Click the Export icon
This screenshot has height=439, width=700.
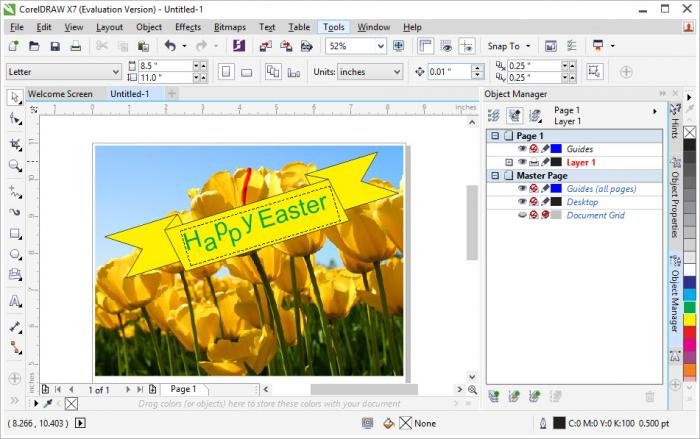(286, 46)
